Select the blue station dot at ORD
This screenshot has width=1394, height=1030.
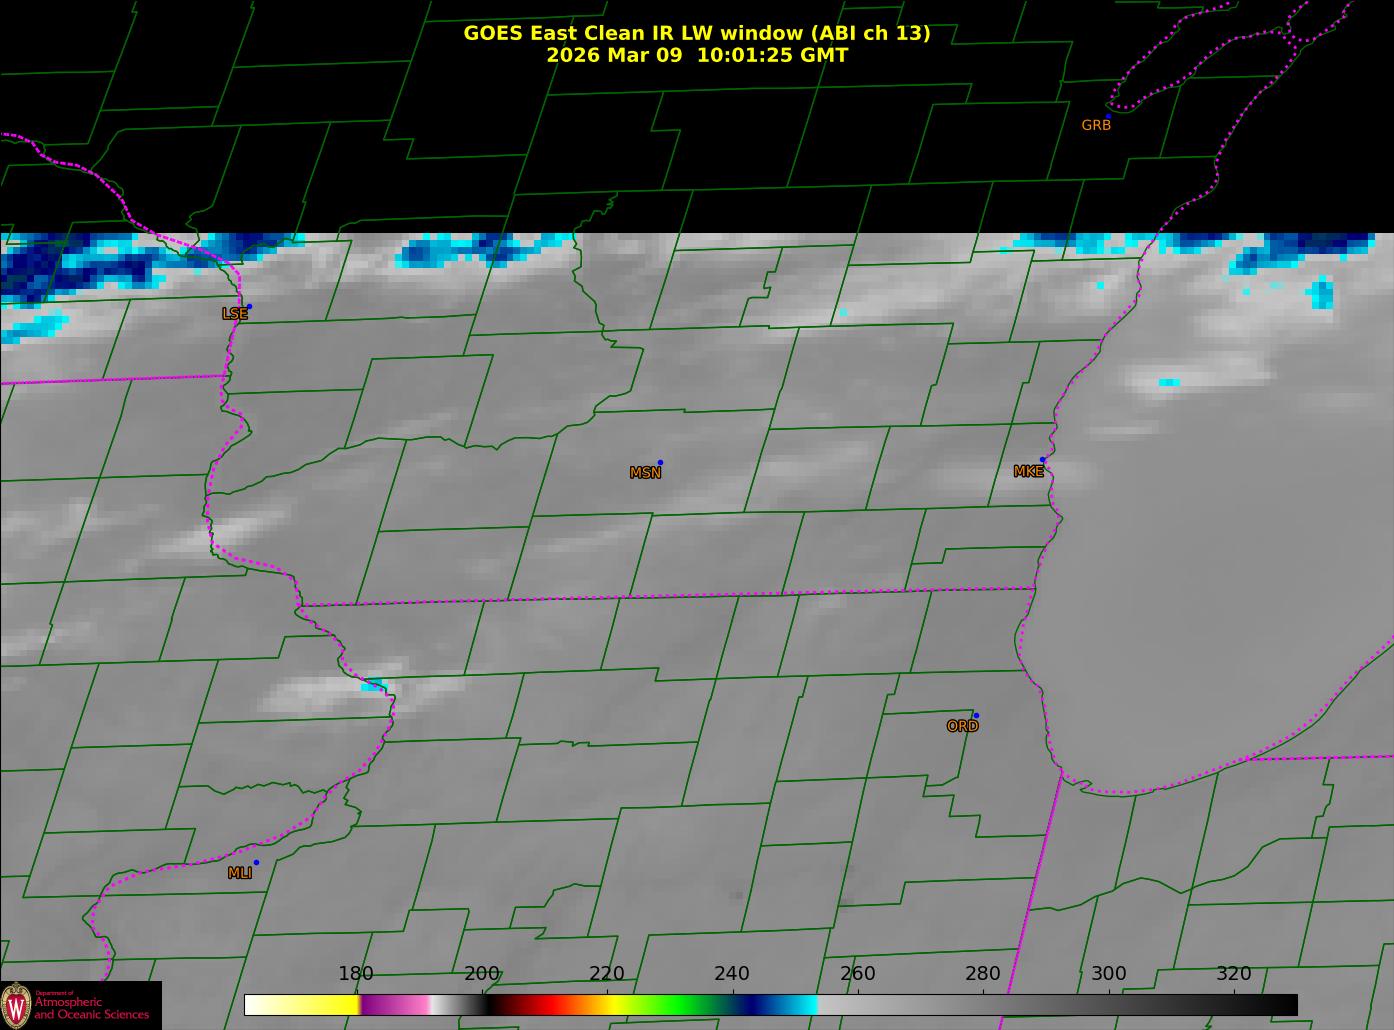click(x=976, y=716)
